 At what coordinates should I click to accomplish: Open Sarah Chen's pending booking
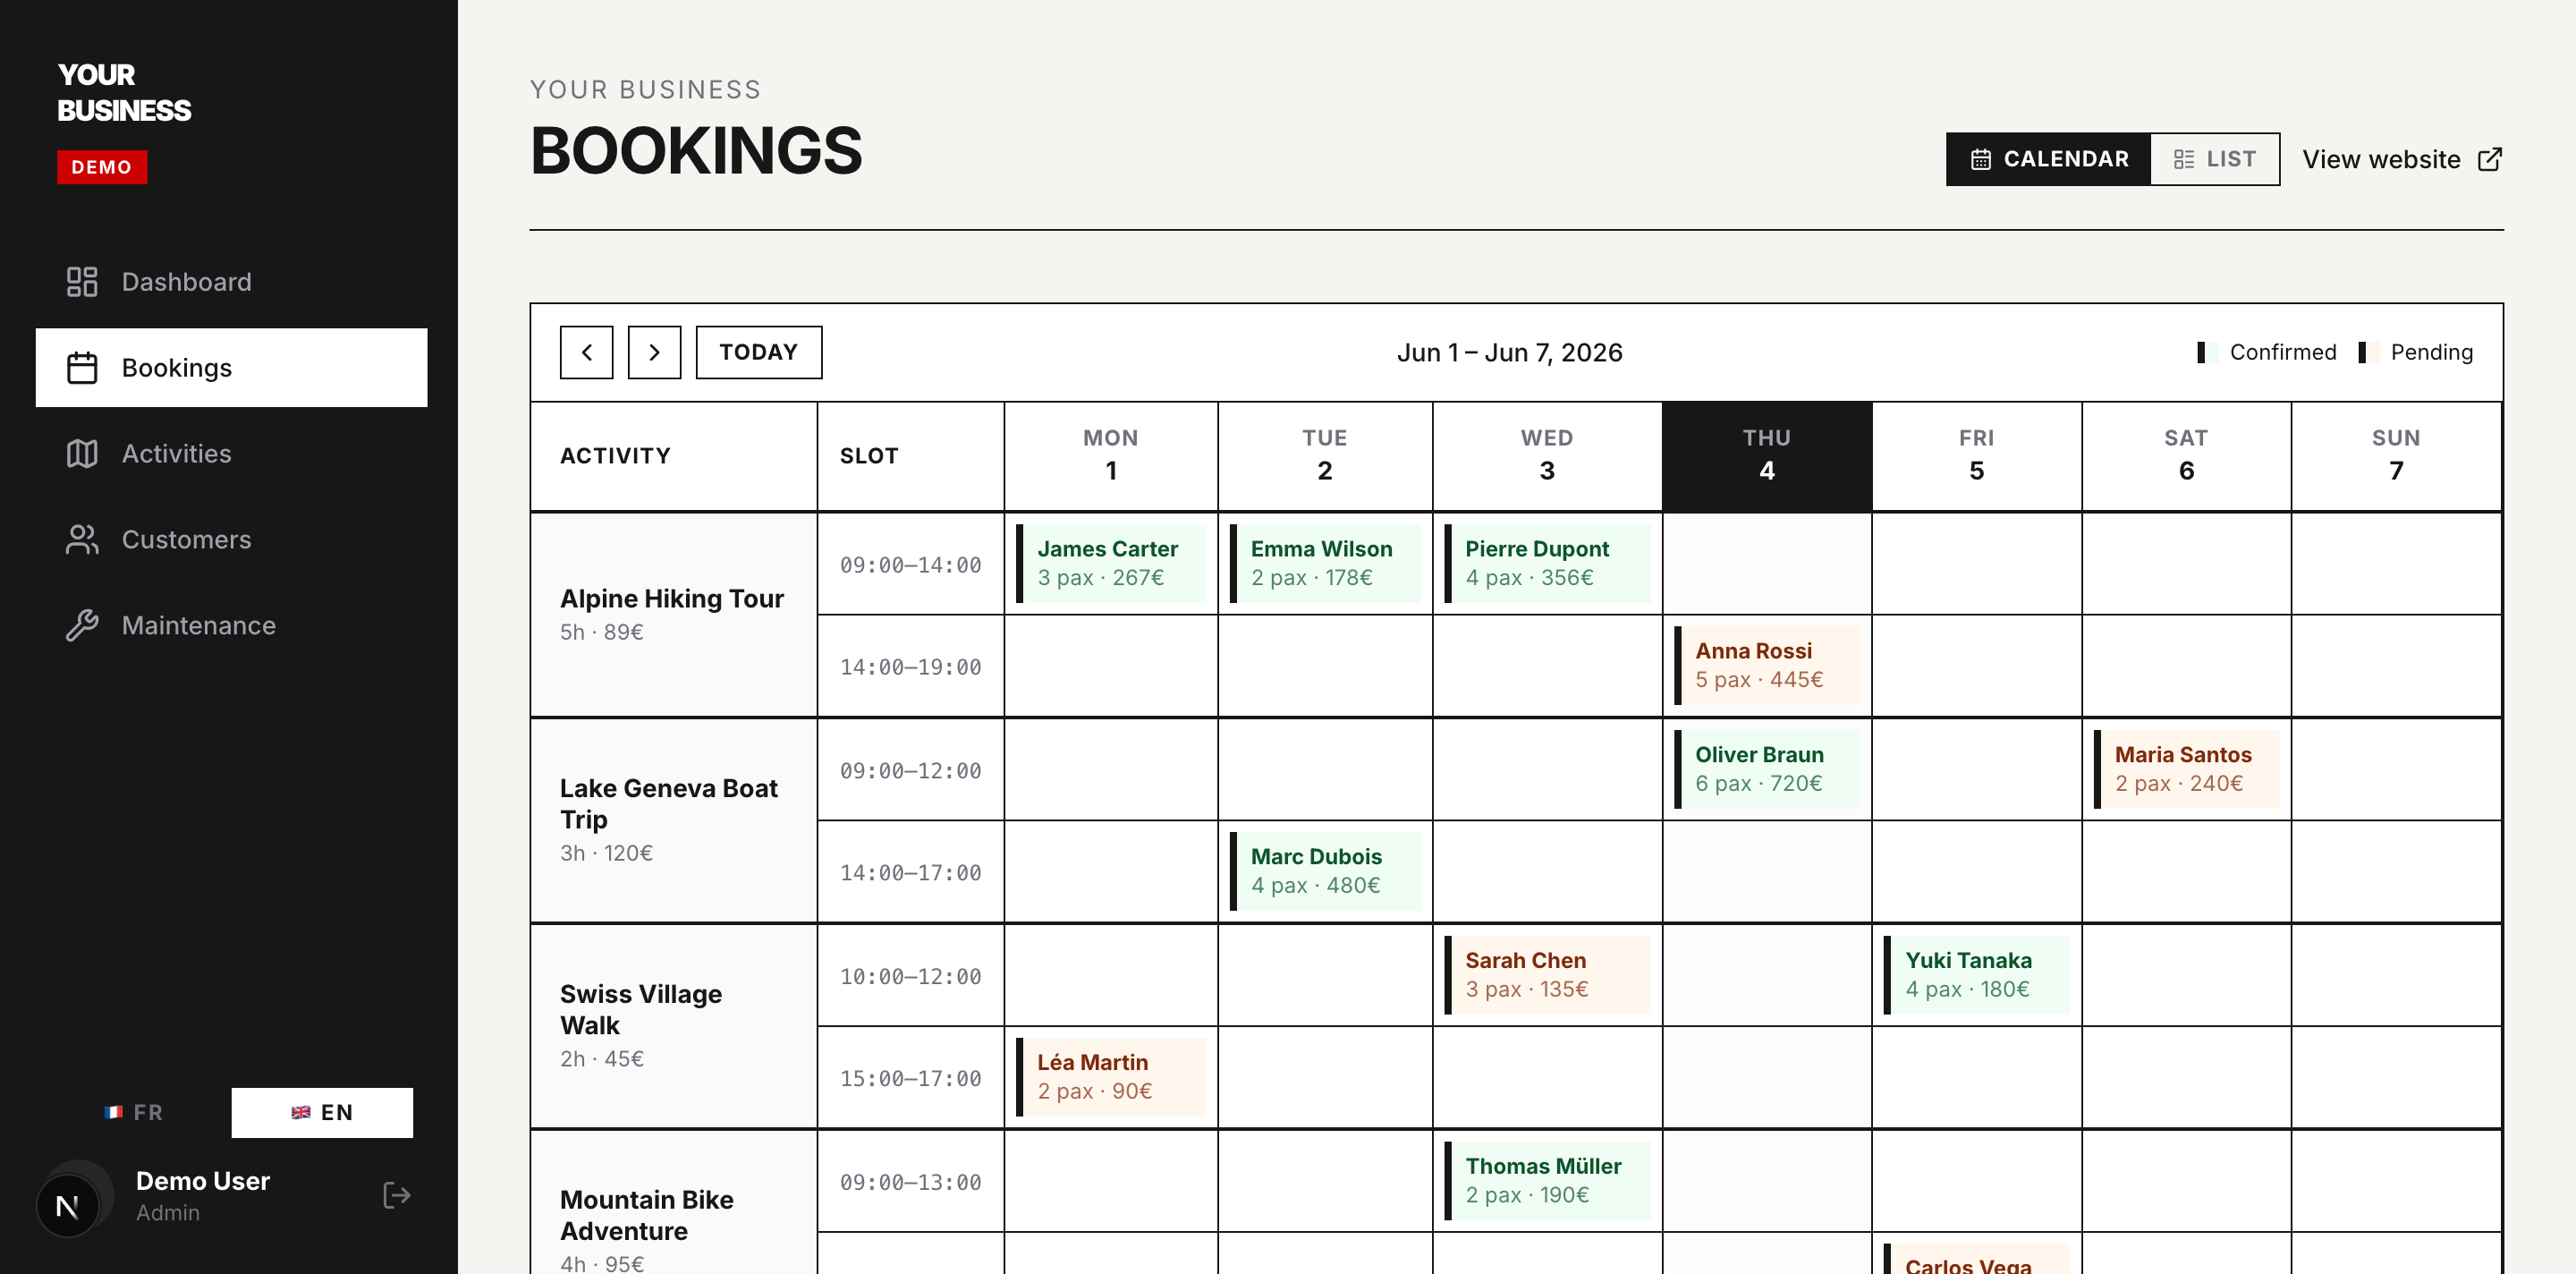point(1547,975)
